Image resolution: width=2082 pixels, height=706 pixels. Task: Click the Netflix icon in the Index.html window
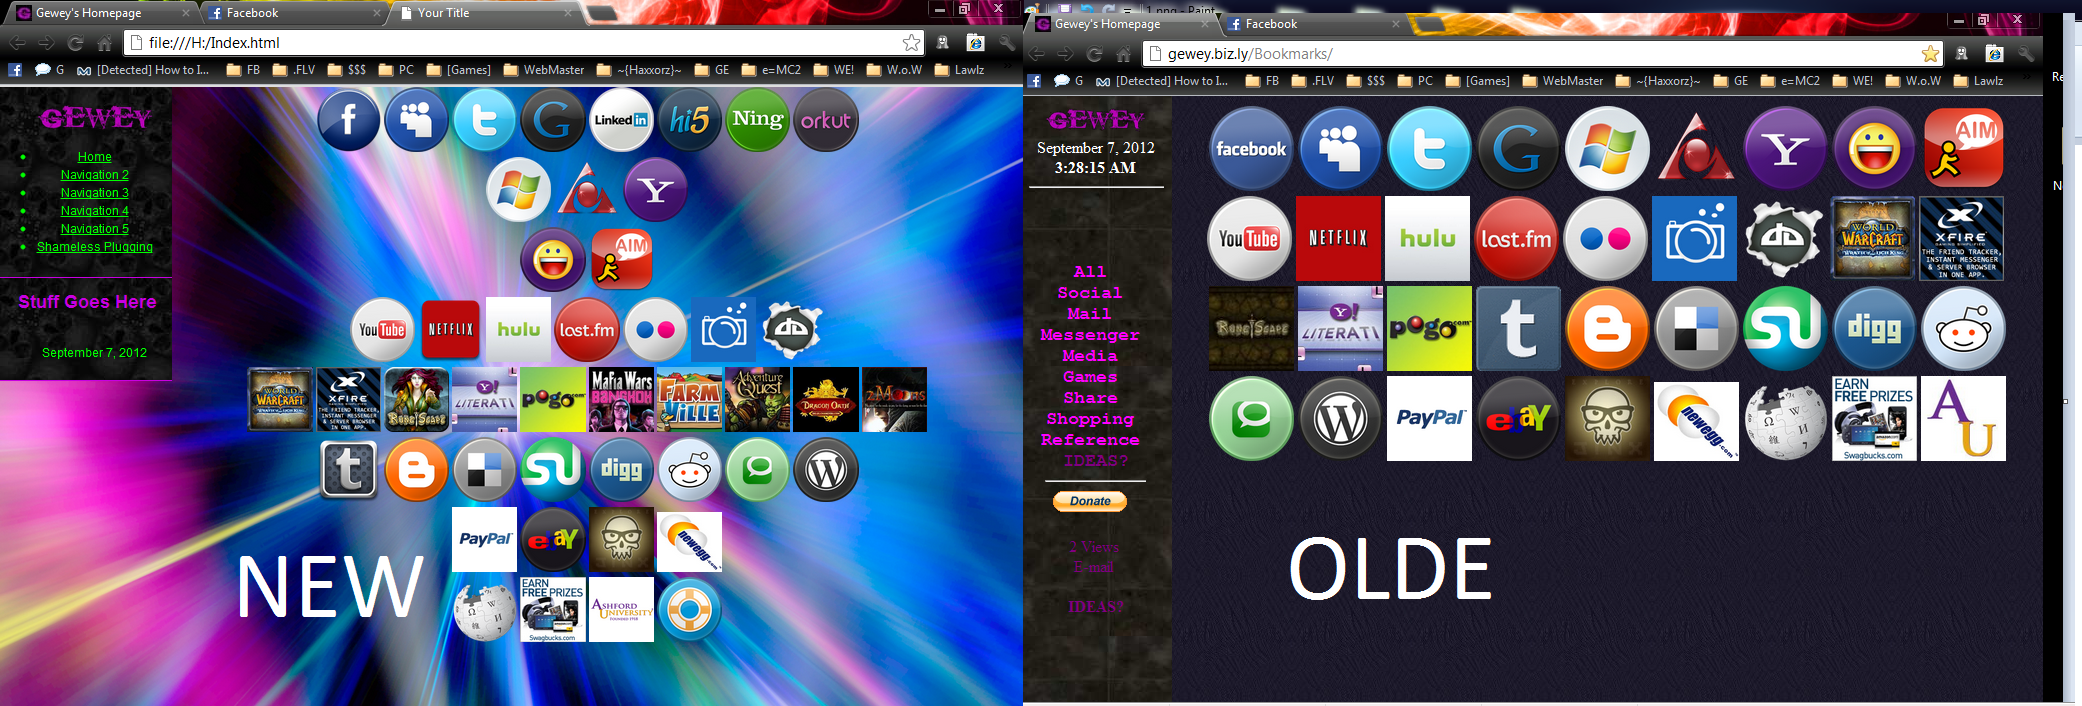click(451, 329)
